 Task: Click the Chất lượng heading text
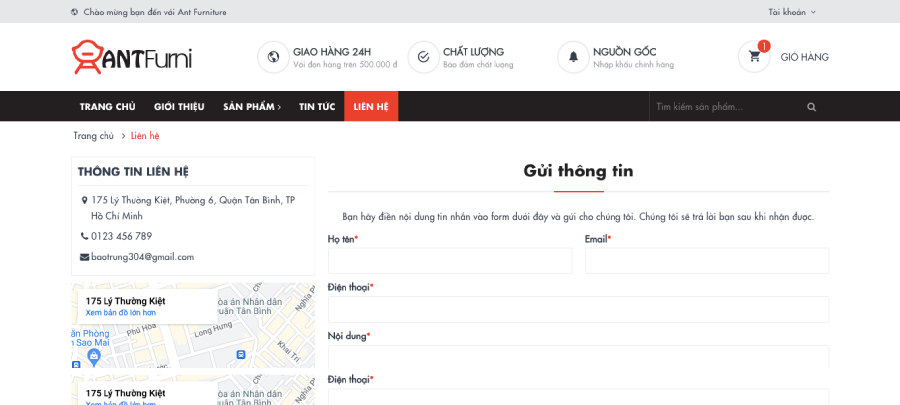[x=474, y=52]
